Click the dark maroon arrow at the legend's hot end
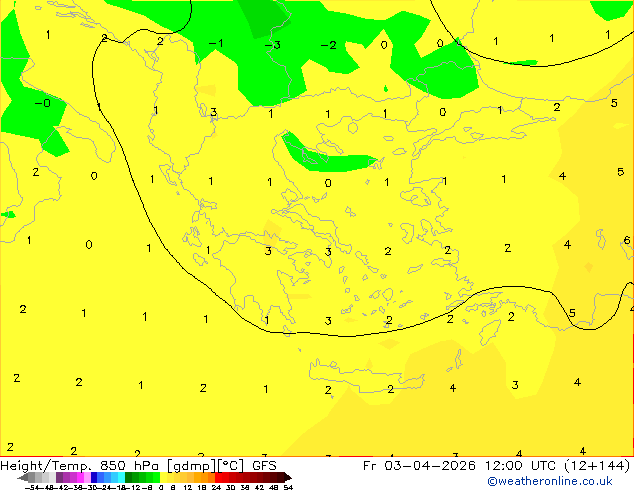 pos(288,477)
